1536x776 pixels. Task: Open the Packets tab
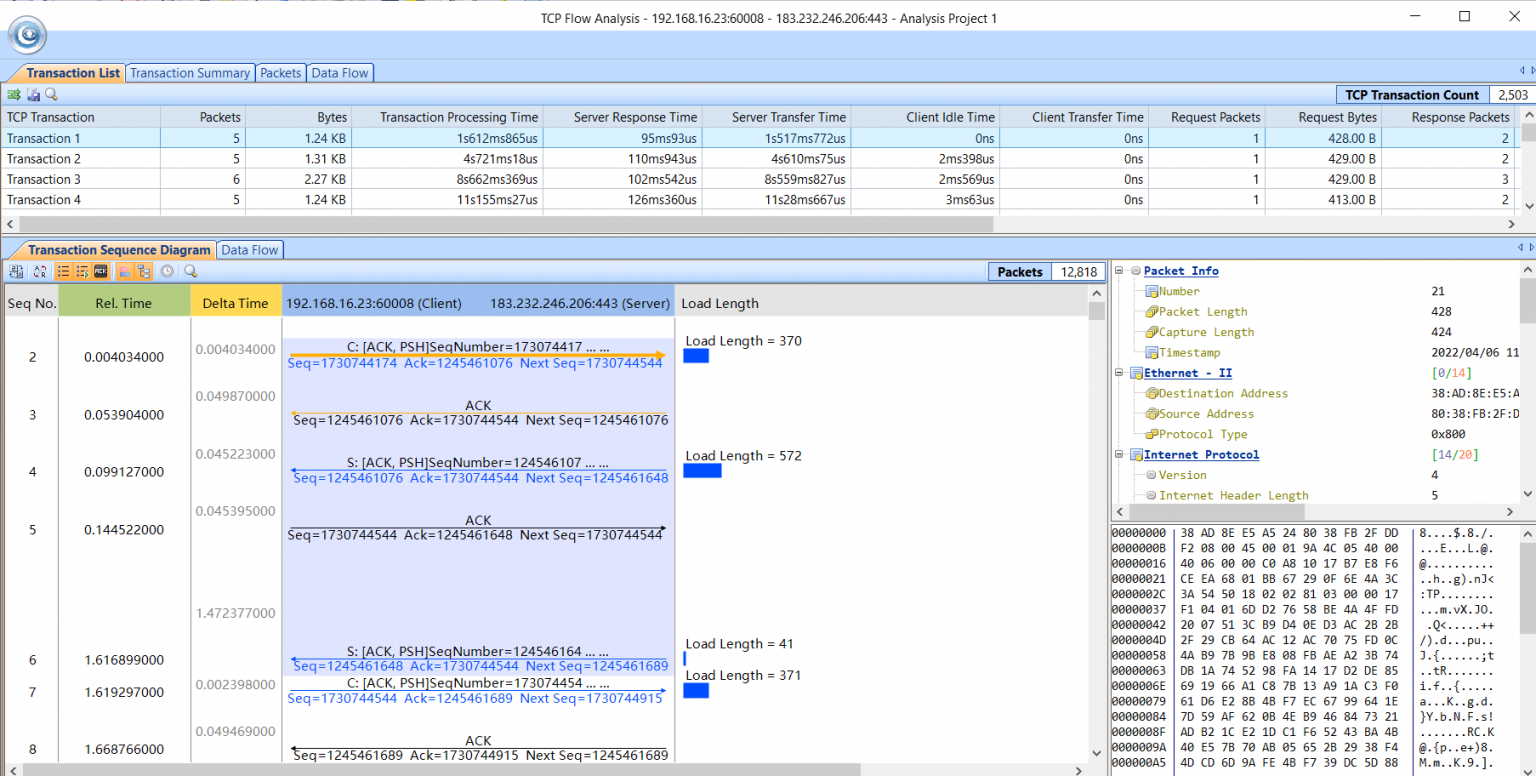coord(280,73)
